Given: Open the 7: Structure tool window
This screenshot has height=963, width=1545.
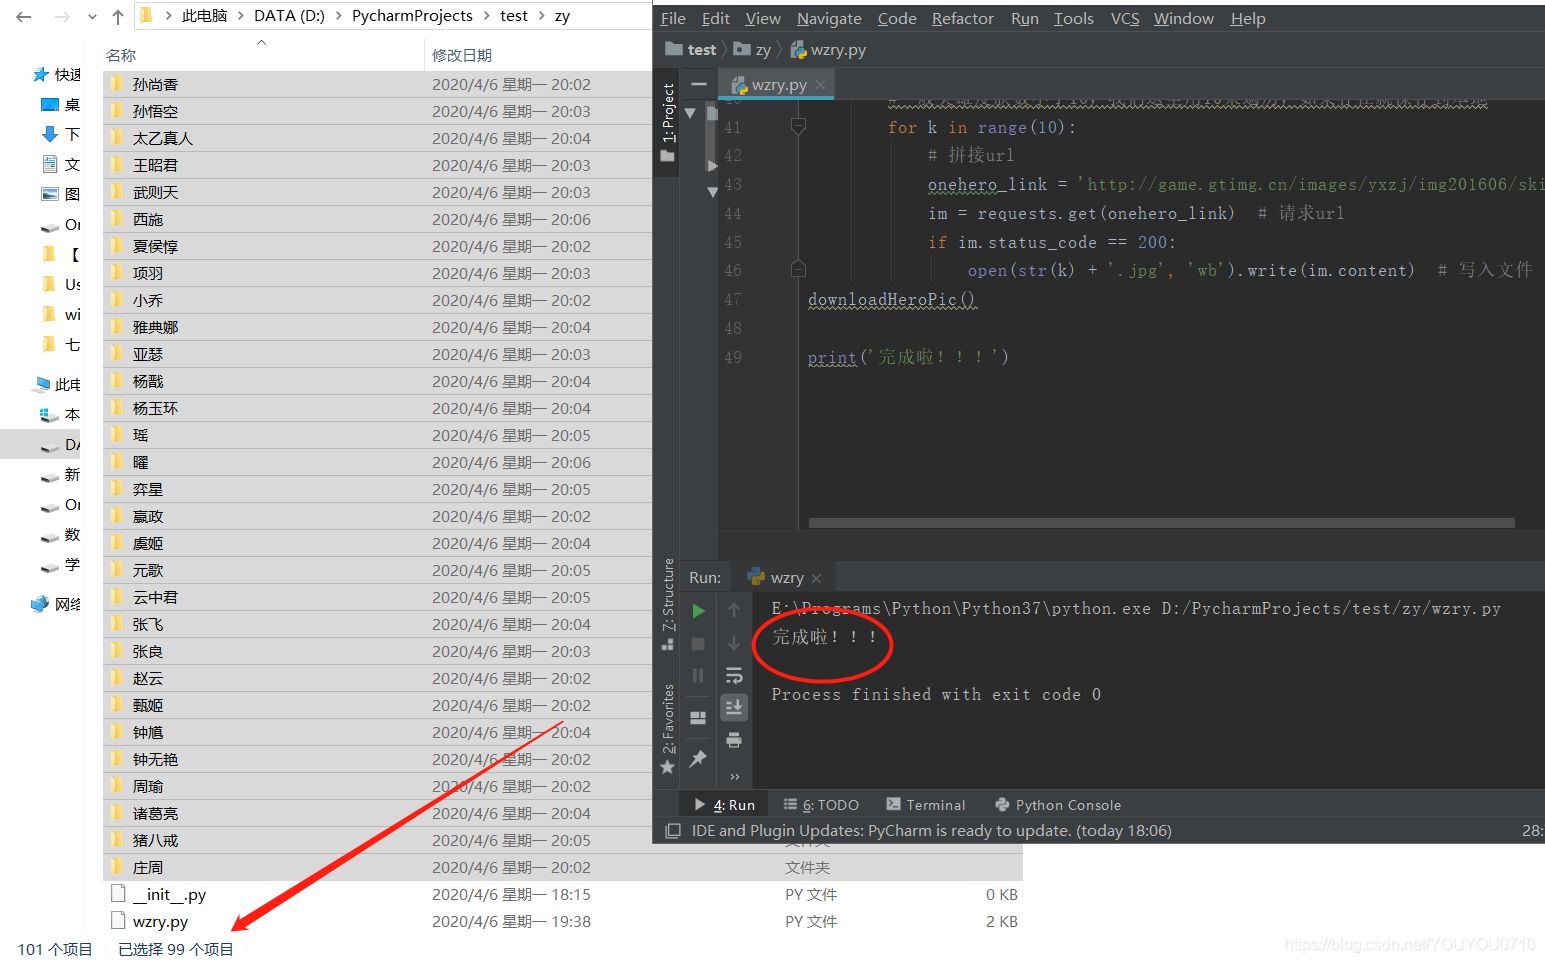Looking at the screenshot, I should tap(667, 605).
